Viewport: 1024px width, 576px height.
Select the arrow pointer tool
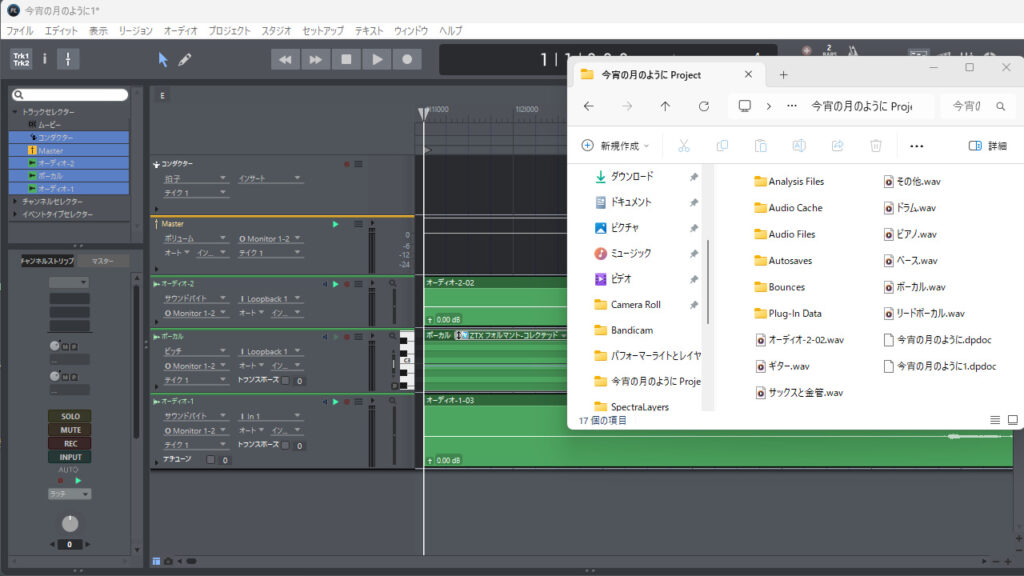[163, 60]
